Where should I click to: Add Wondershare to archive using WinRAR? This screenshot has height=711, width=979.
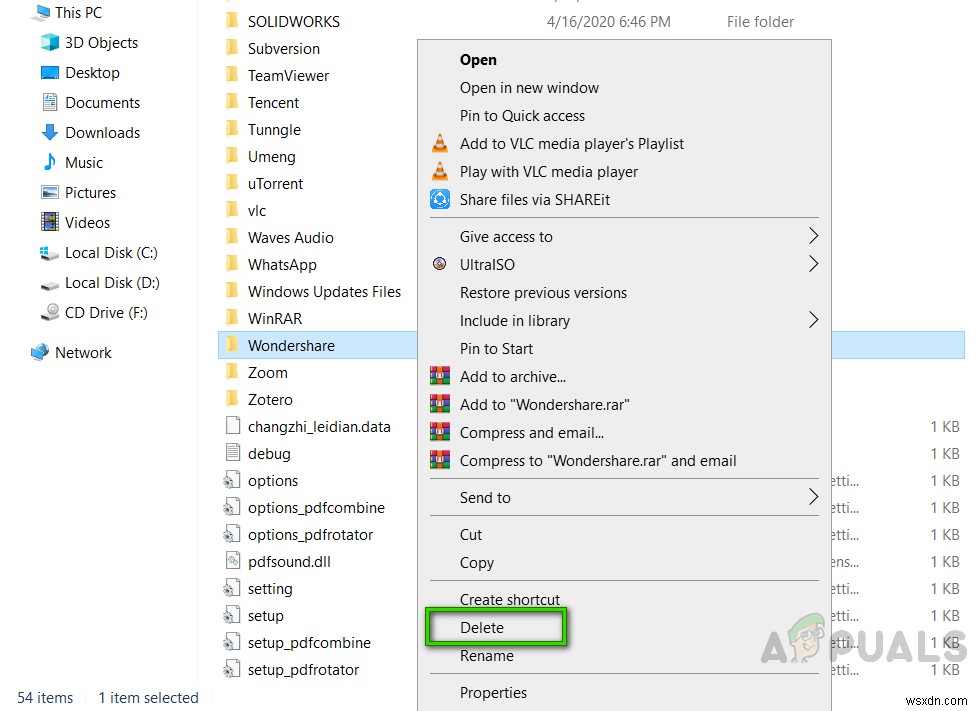[515, 376]
